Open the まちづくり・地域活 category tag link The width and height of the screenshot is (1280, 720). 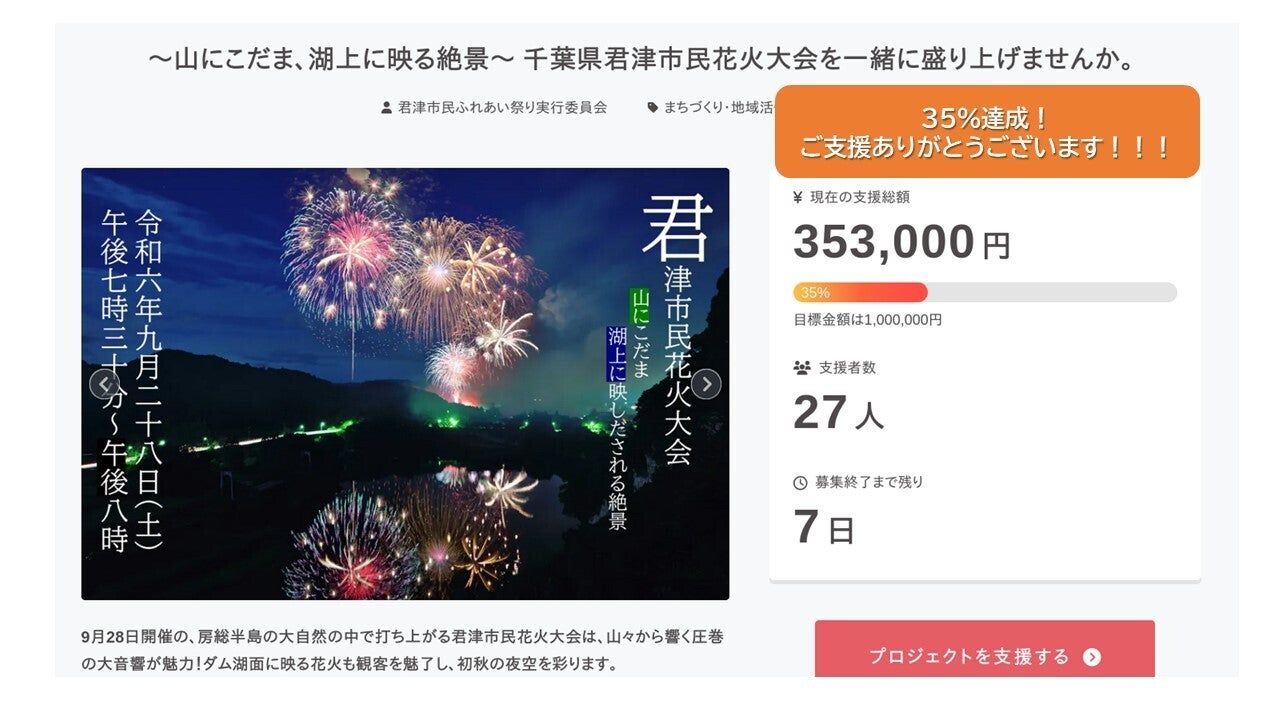(x=718, y=108)
